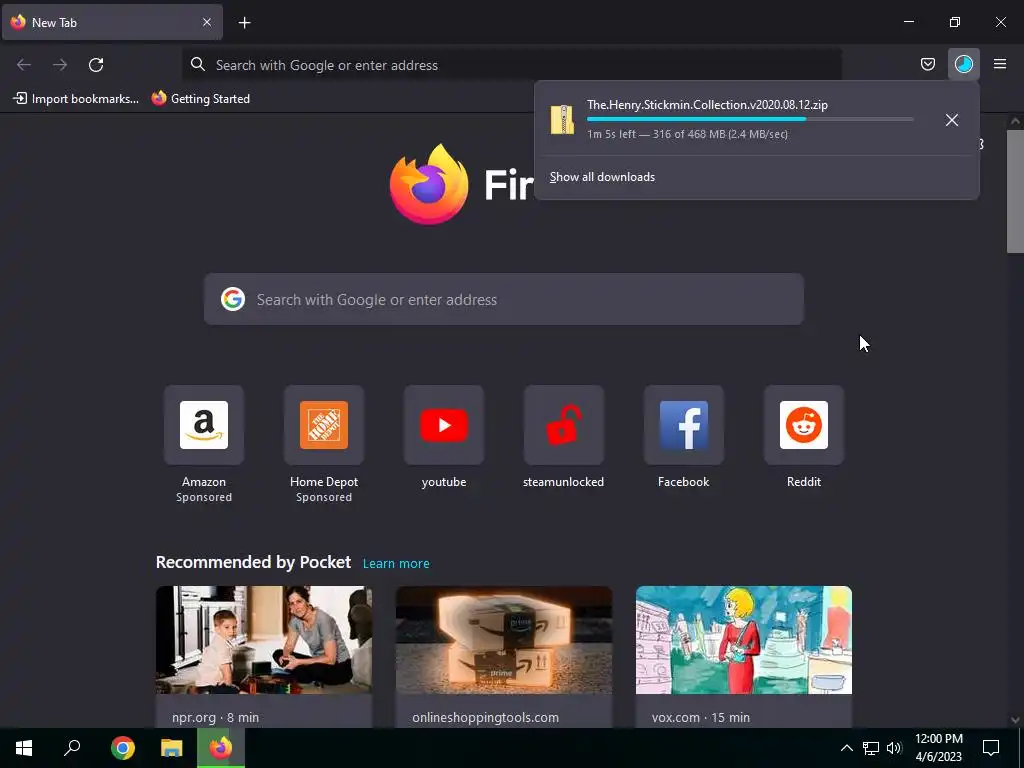
Task: Open a new tab with plus button
Action: click(244, 23)
